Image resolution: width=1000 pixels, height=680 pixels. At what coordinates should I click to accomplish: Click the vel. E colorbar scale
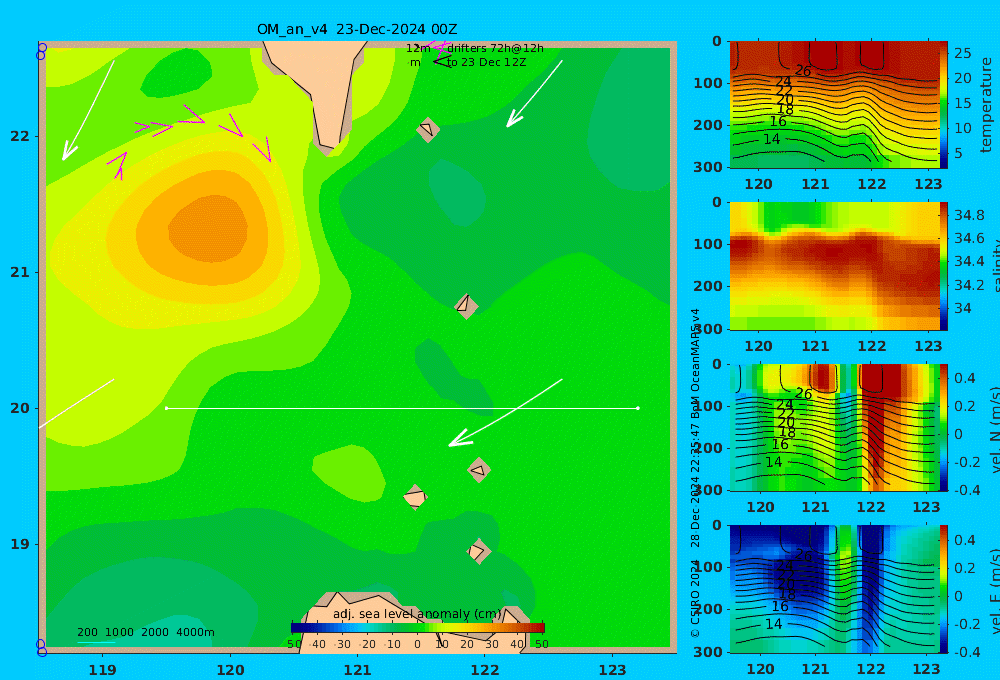coord(944,589)
